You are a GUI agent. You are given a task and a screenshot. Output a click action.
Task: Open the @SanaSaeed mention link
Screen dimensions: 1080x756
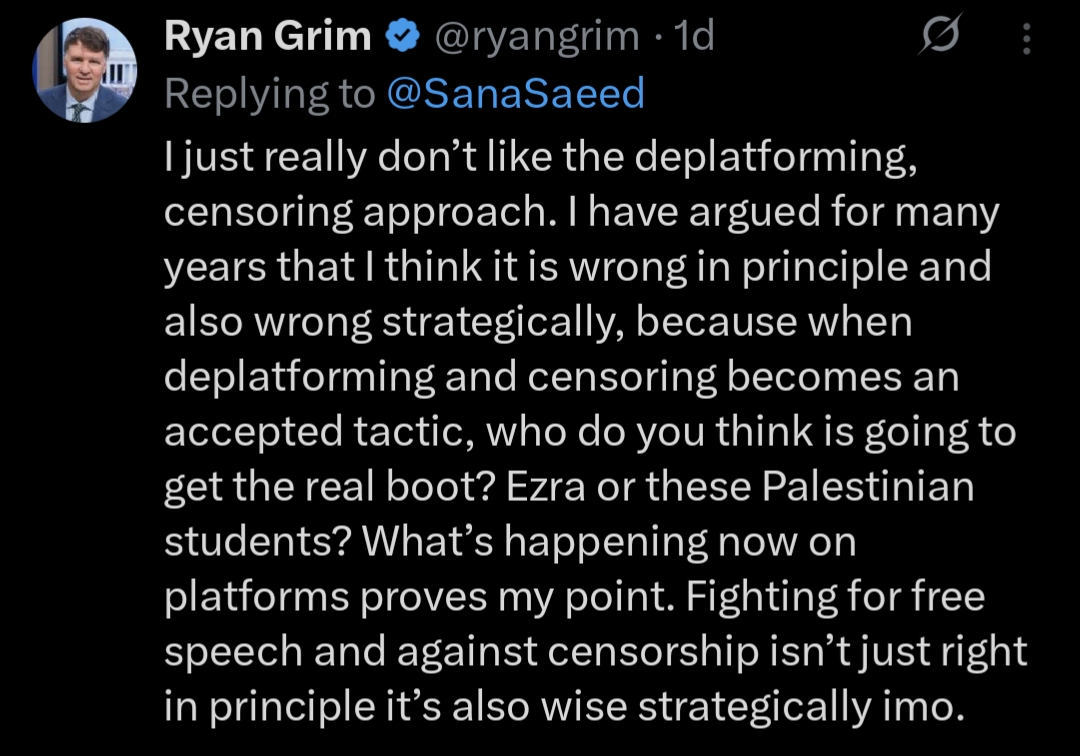coord(516,93)
